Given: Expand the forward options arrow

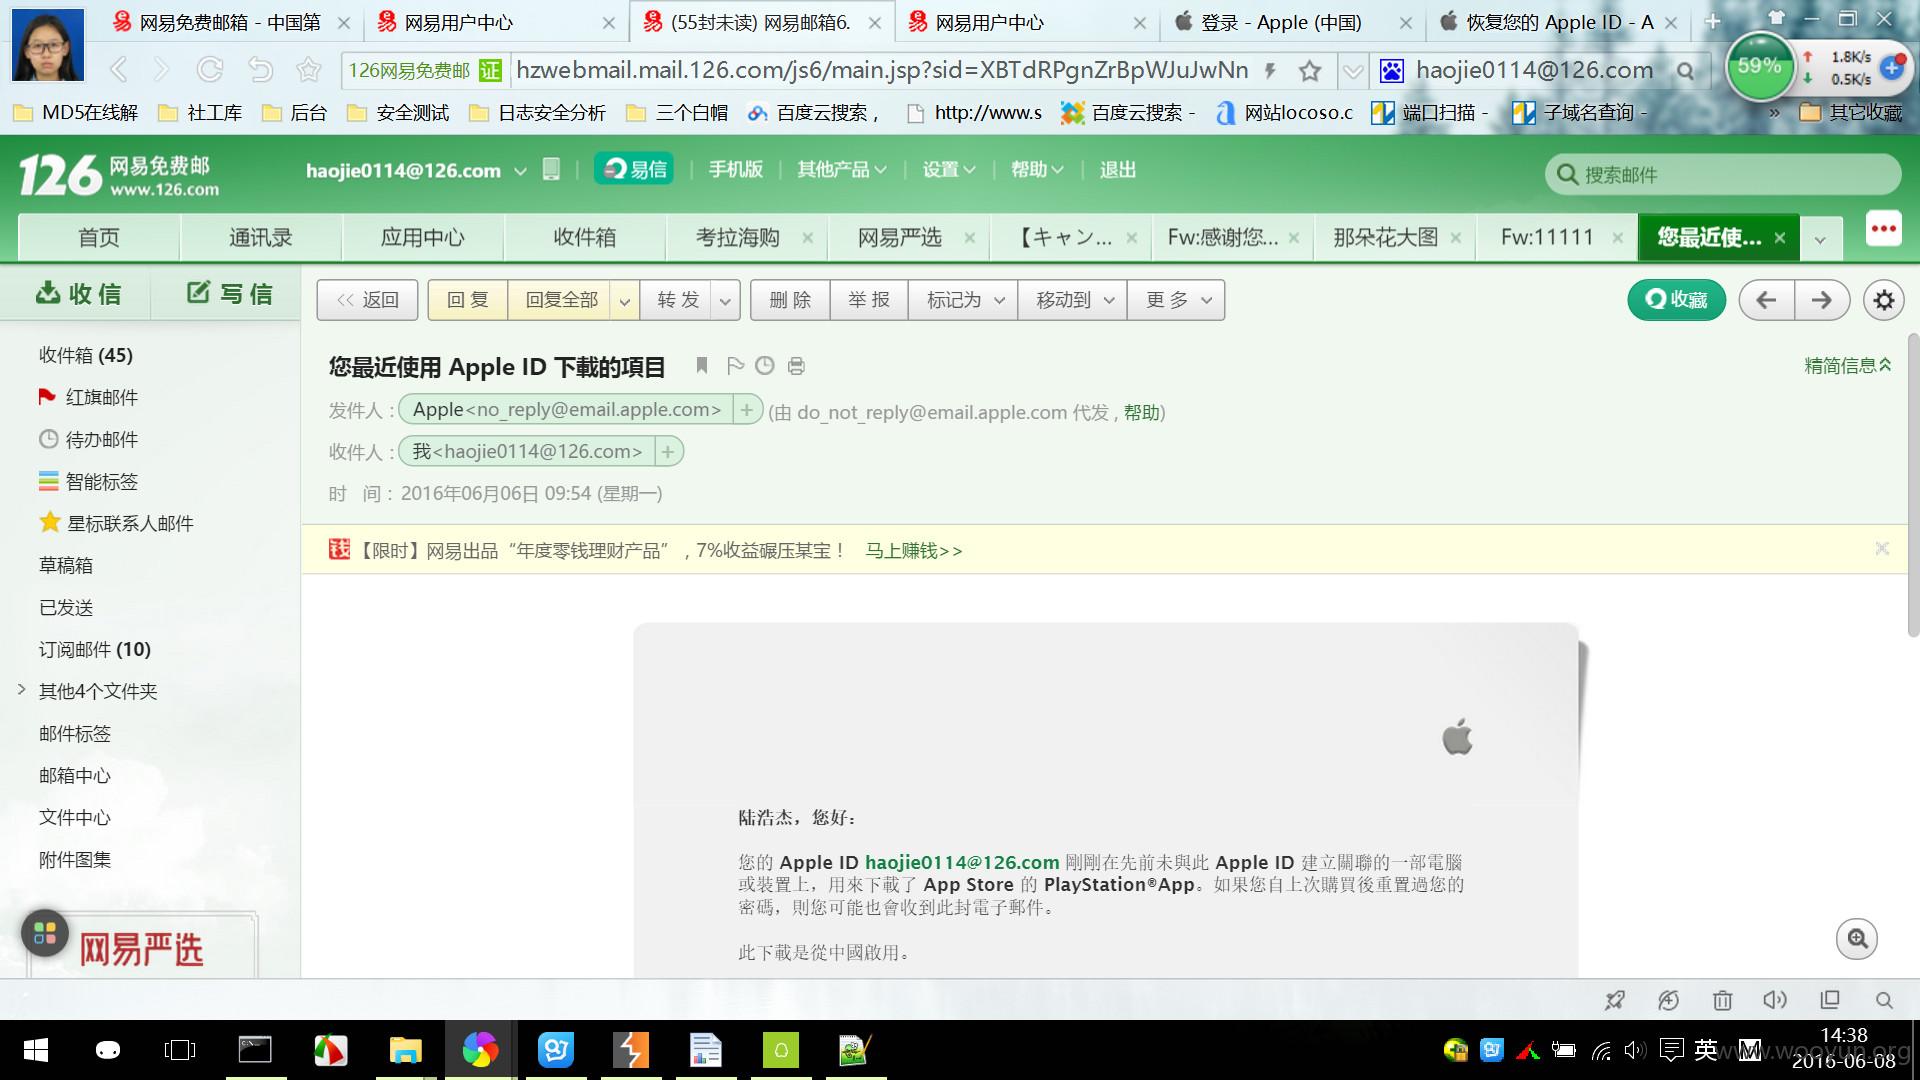Looking at the screenshot, I should [x=725, y=300].
